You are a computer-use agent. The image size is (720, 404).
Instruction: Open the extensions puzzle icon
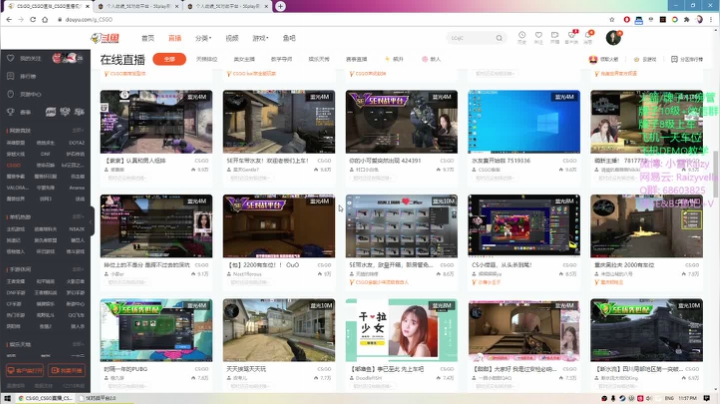686,20
